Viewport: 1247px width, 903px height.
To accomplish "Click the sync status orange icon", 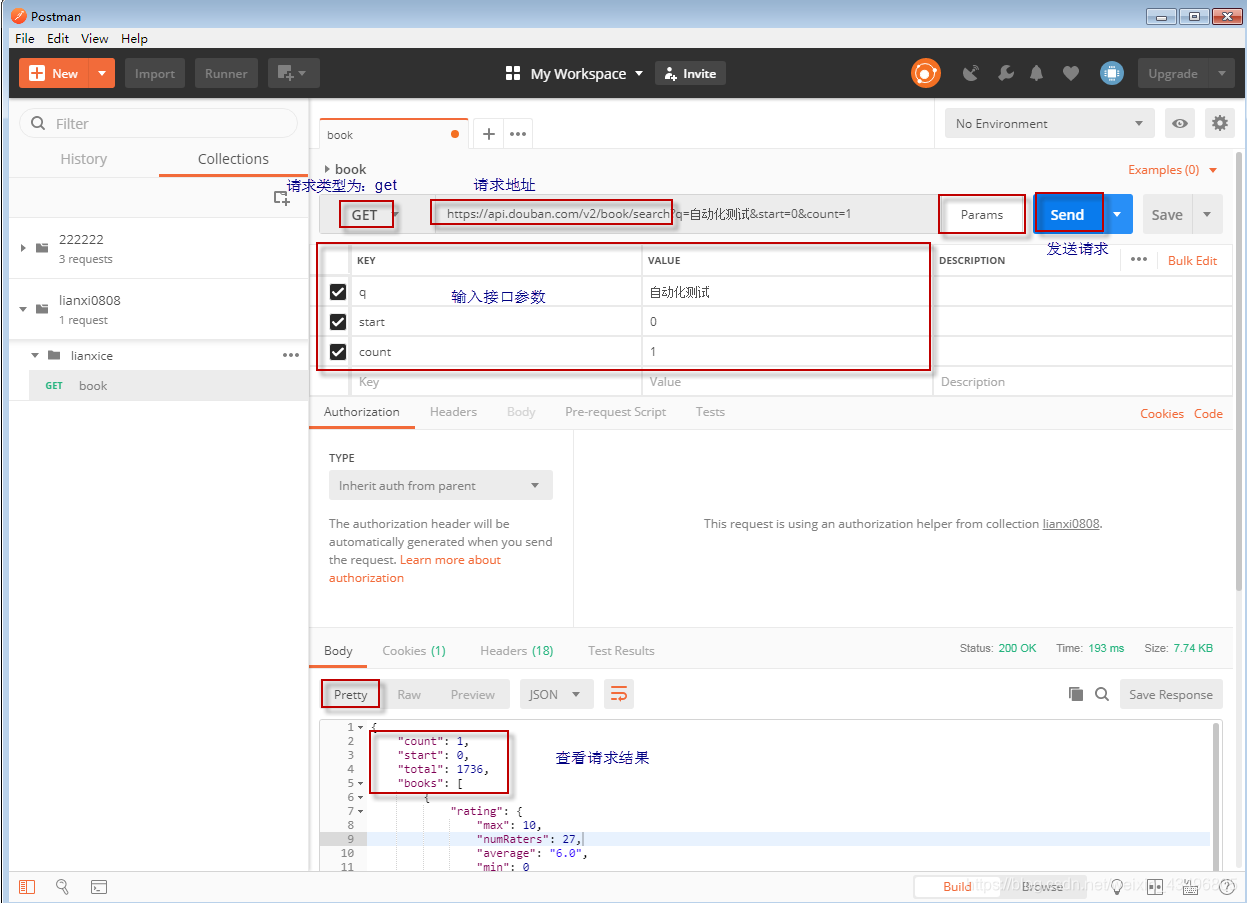I will (925, 73).
